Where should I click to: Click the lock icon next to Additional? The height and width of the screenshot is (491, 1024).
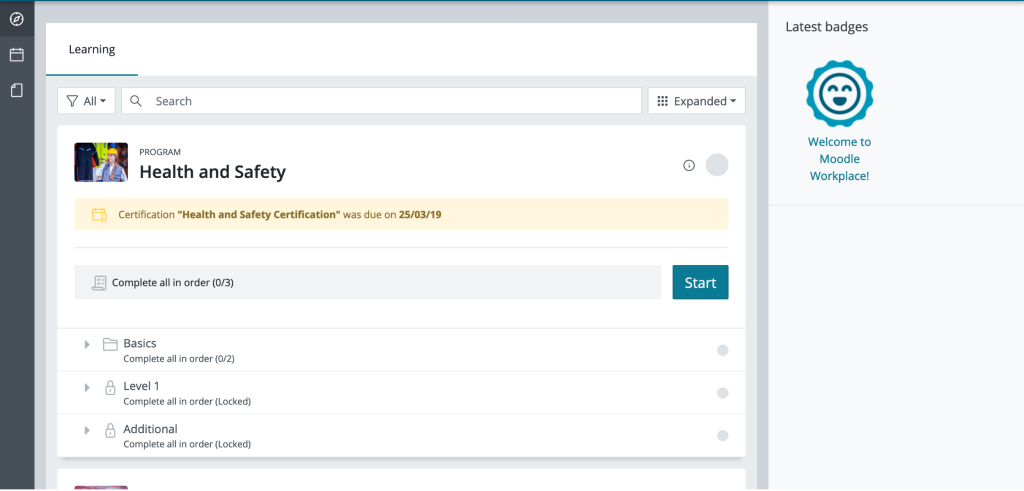[110, 431]
